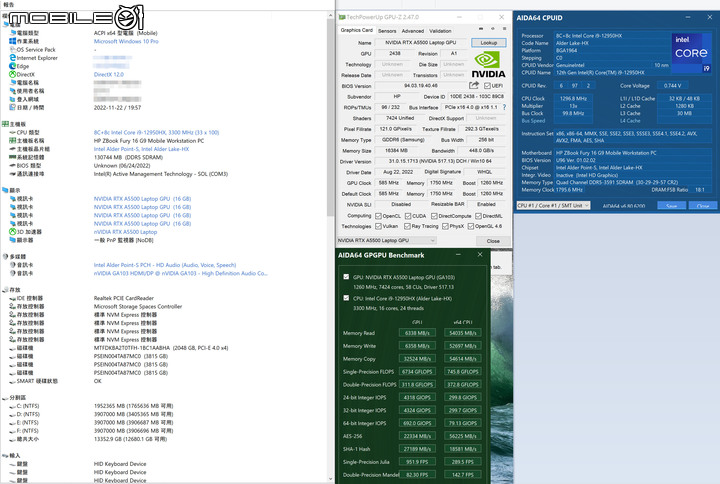Collapse the 輸入 section in the report

[5, 456]
